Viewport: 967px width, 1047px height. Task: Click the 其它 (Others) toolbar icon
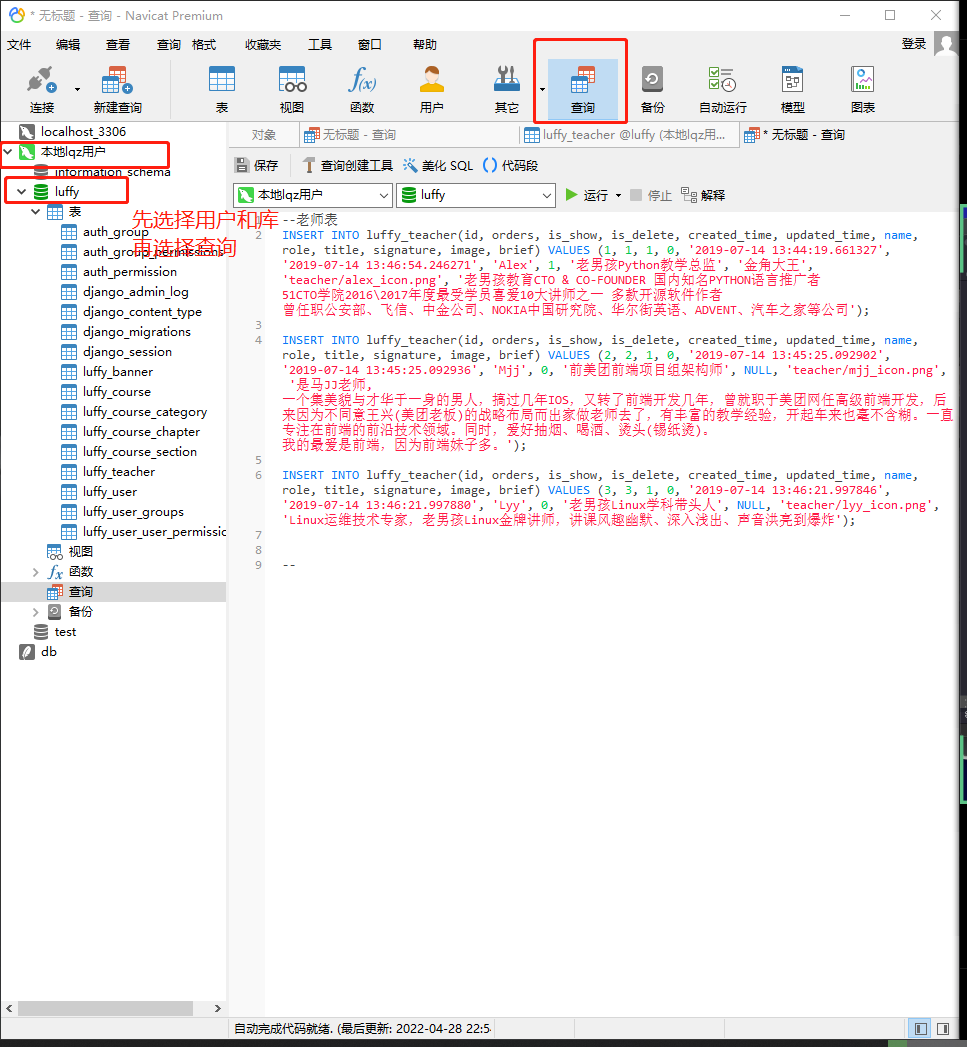click(506, 89)
